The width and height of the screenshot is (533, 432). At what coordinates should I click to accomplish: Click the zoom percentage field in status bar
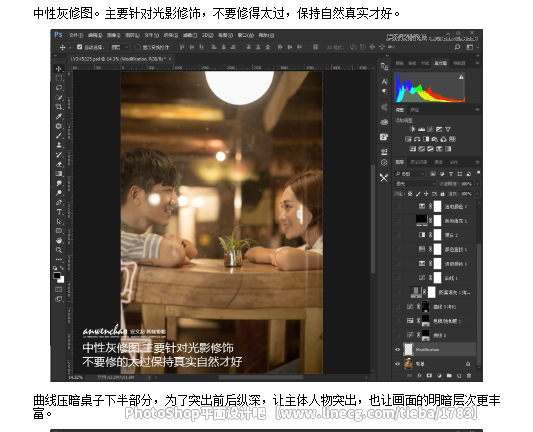point(76,377)
